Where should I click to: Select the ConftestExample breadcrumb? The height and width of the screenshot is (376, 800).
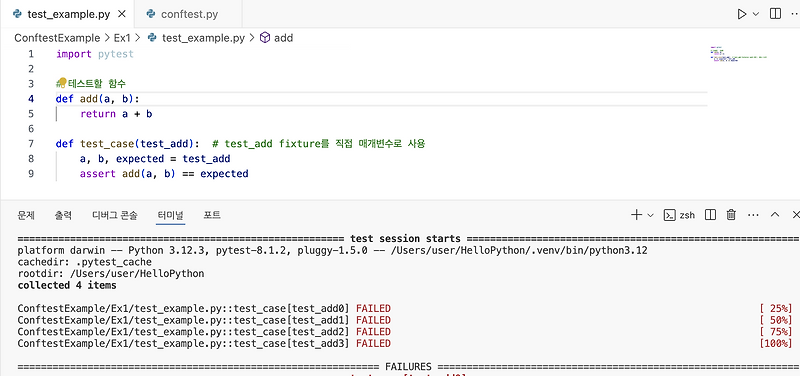(57, 38)
